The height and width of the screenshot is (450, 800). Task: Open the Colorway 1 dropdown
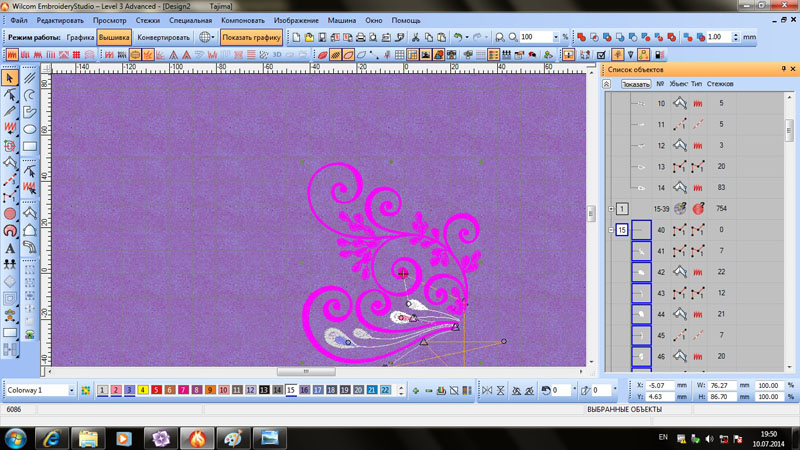point(72,390)
